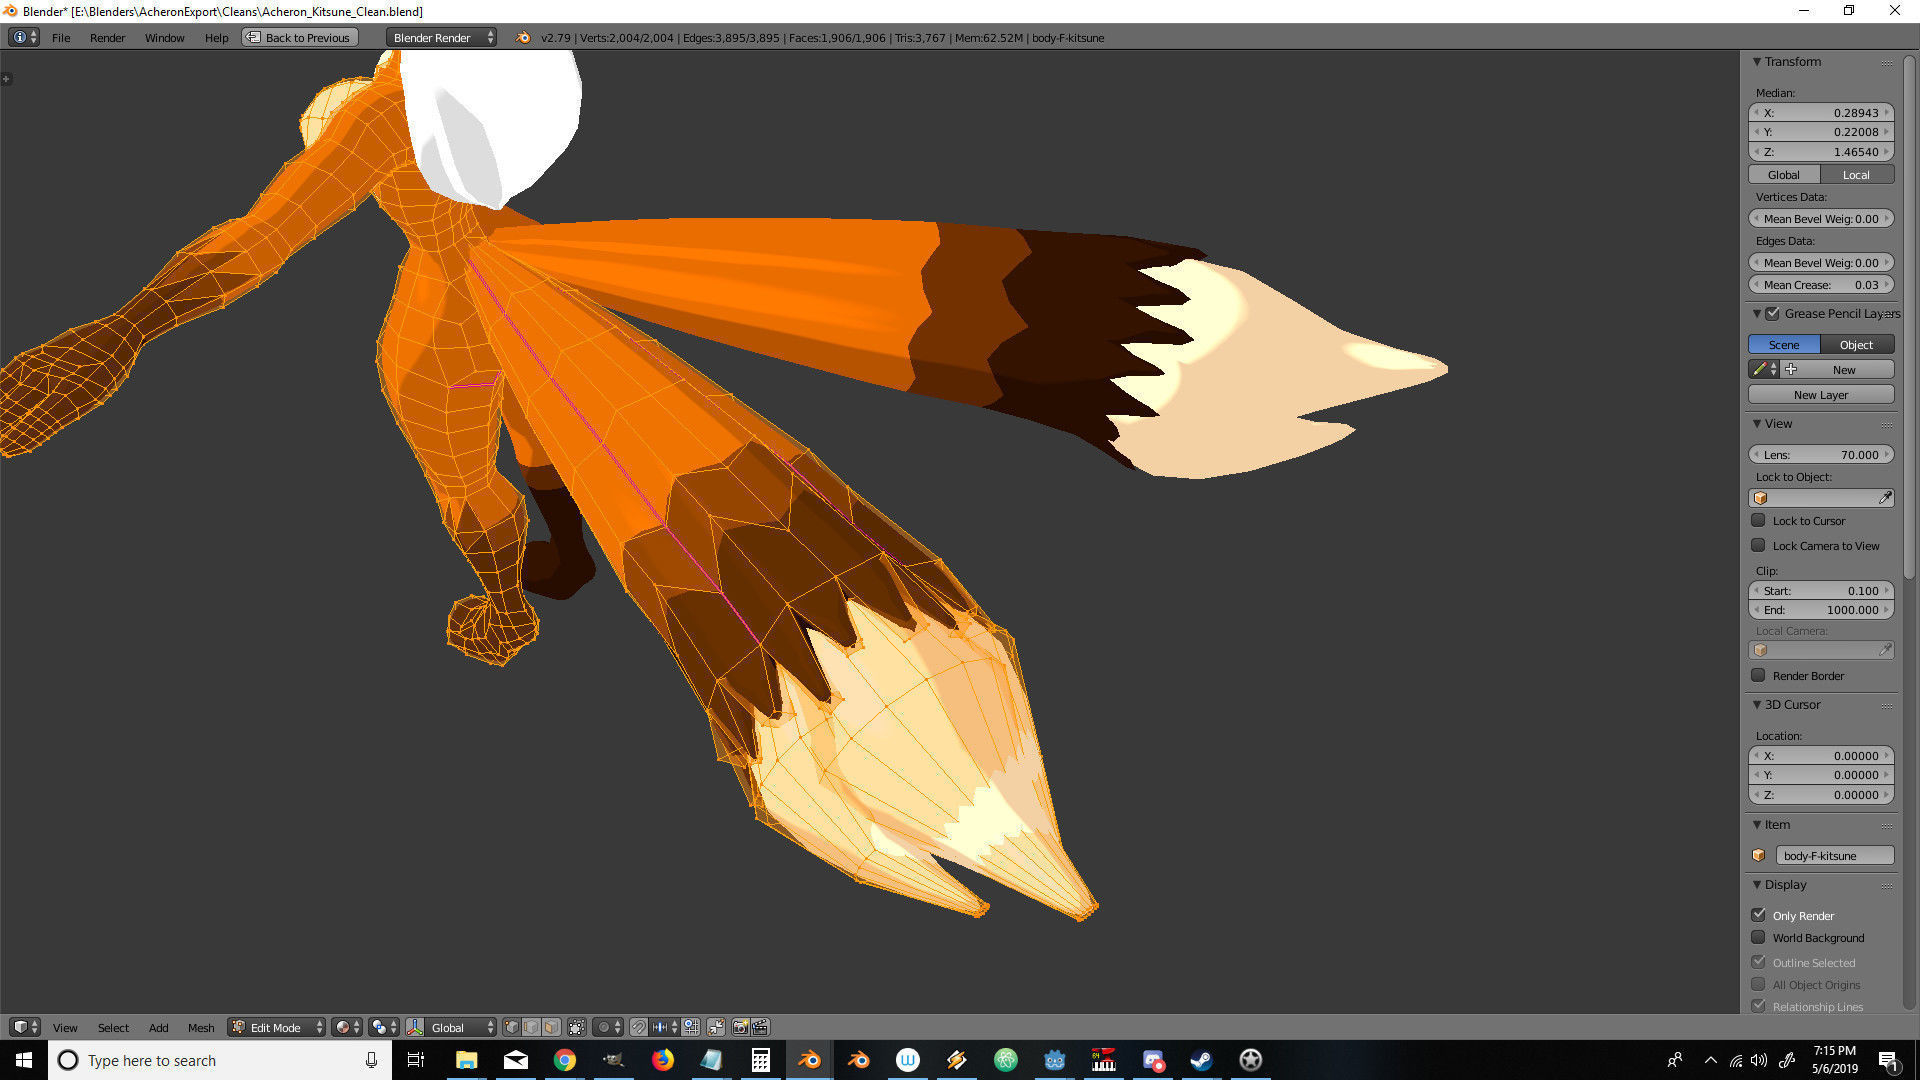Click the grease pencil data-block icon
This screenshot has height=1080, width=1920.
tap(1765, 369)
